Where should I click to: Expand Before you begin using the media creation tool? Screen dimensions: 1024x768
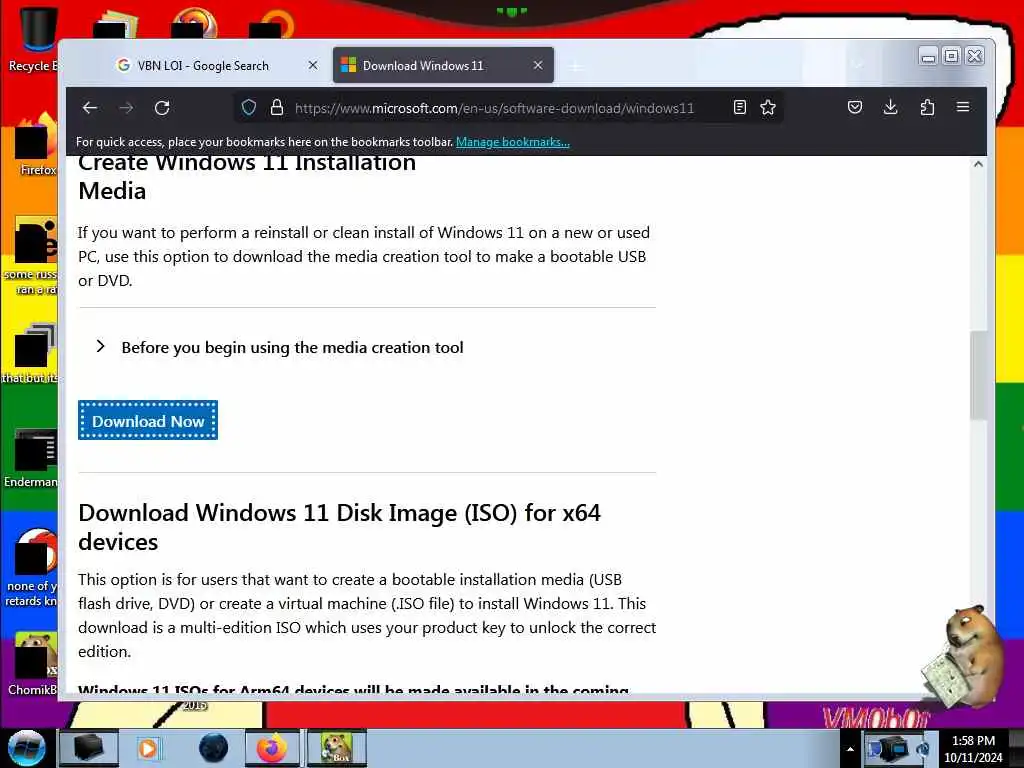pos(280,347)
